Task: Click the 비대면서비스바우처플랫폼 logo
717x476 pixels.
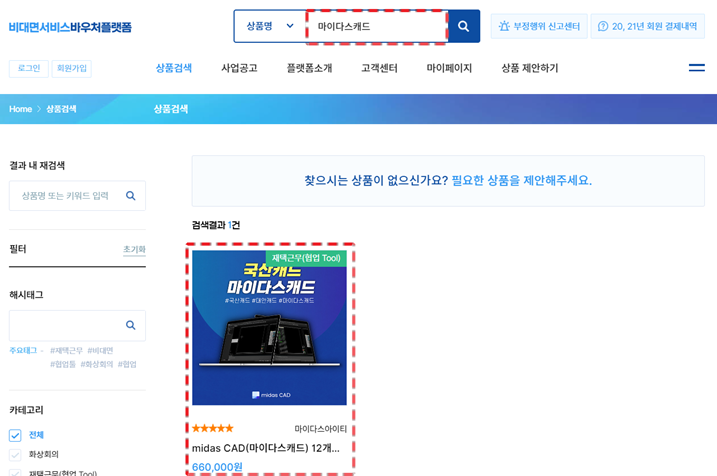Action: pos(70,27)
